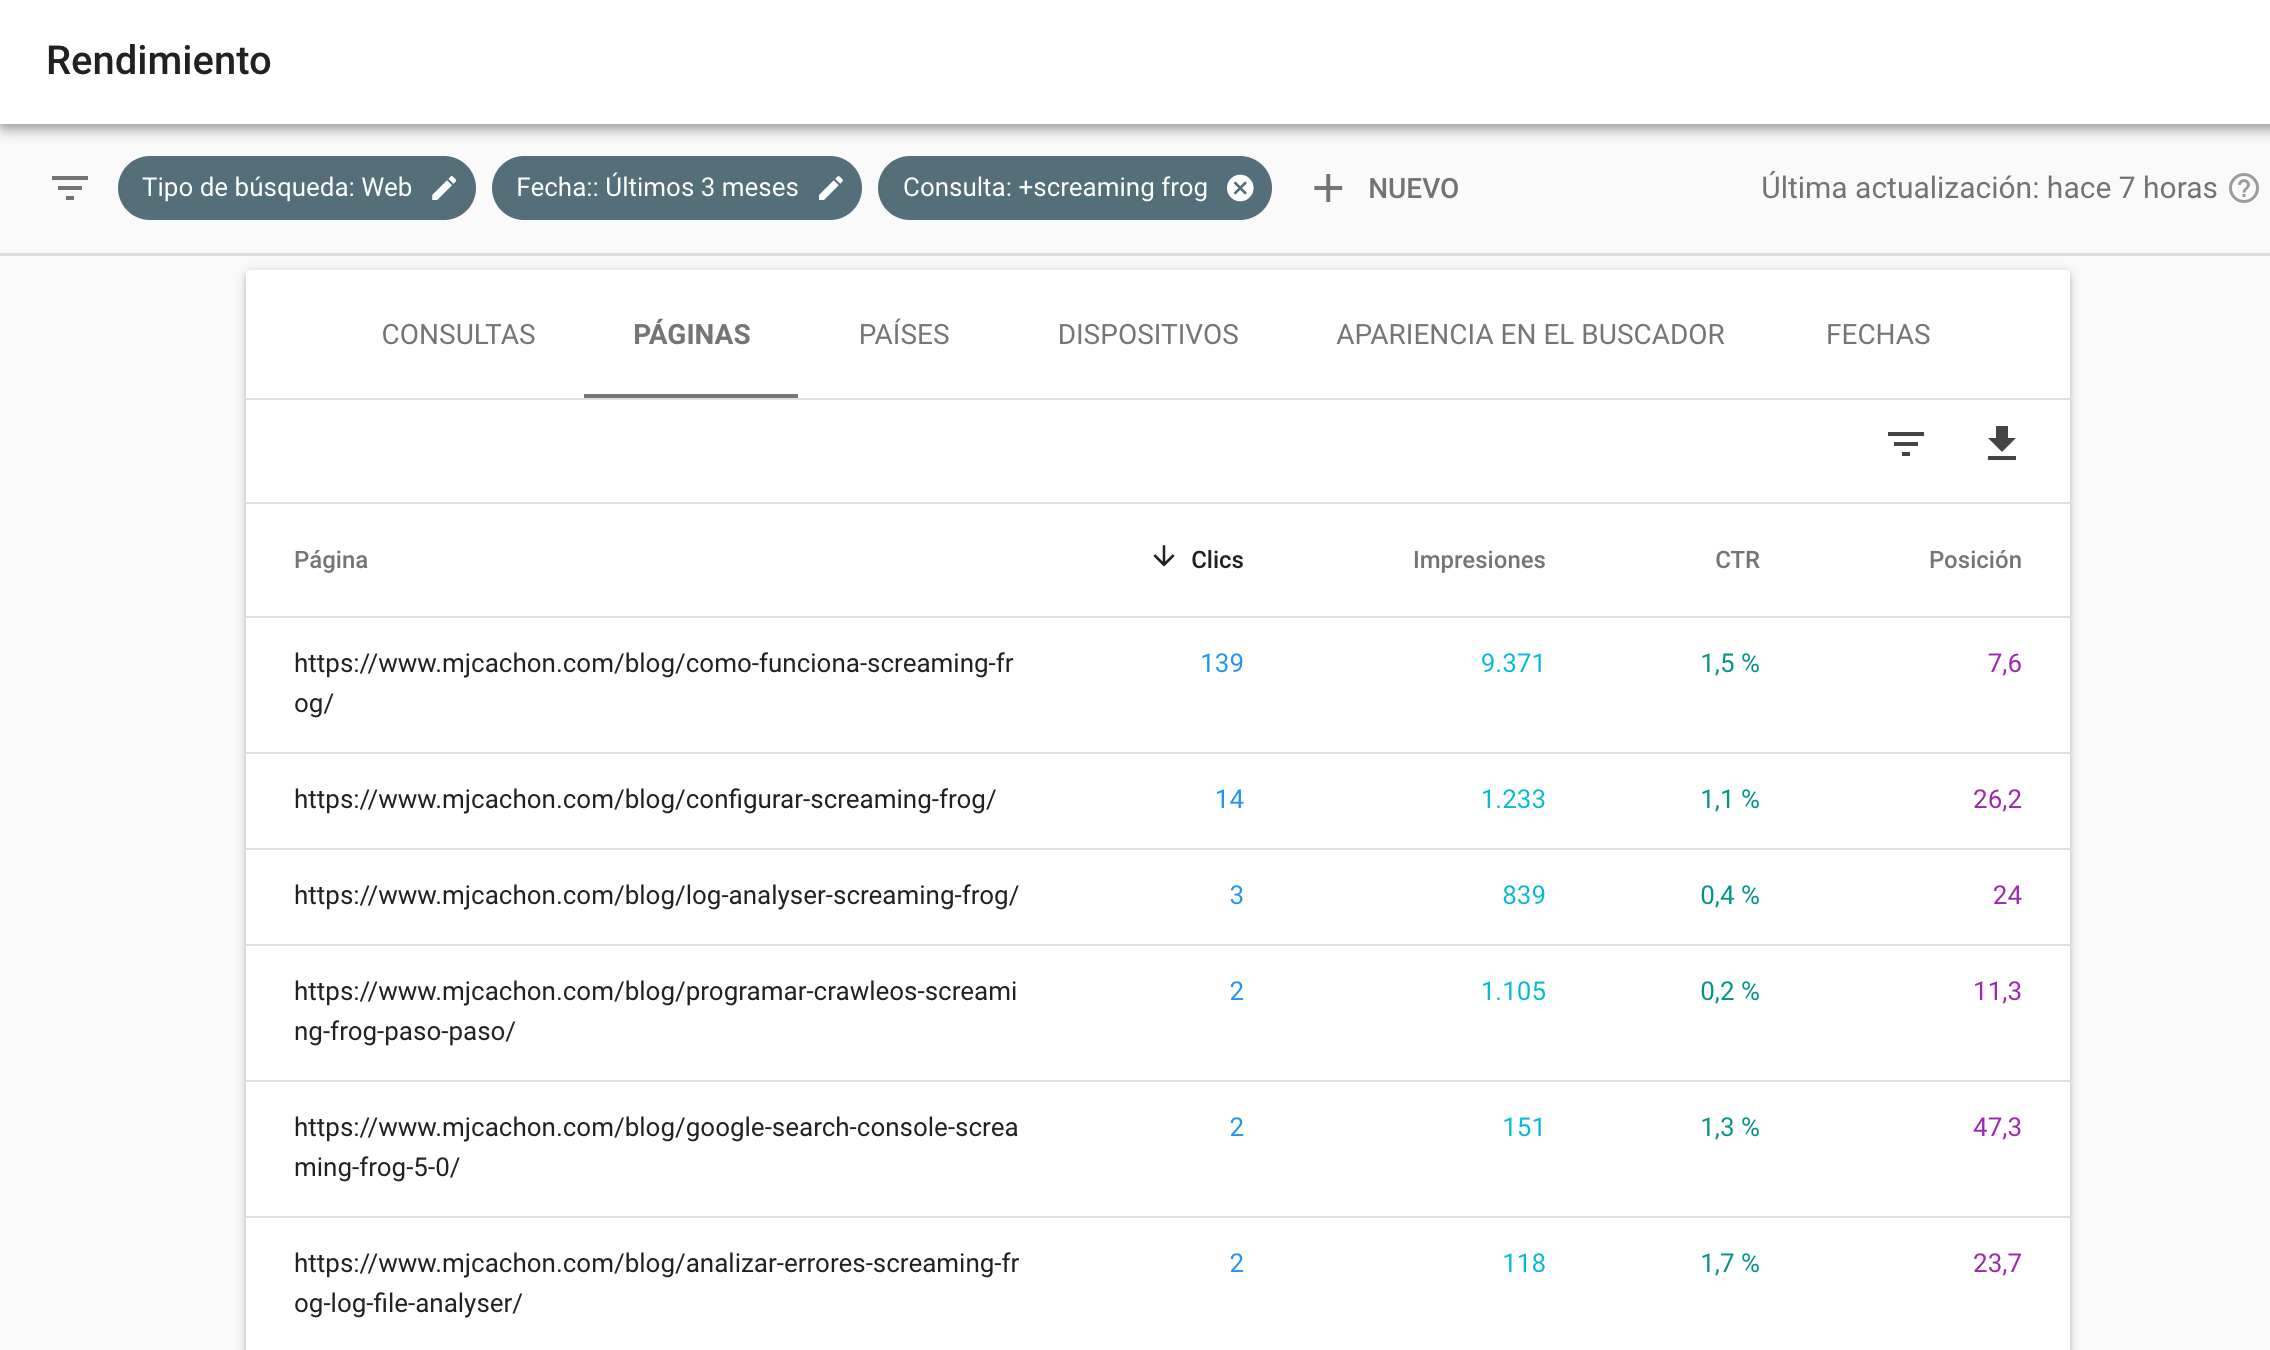The image size is (2270, 1350).
Task: Sort by the Clics column header
Action: (x=1216, y=560)
